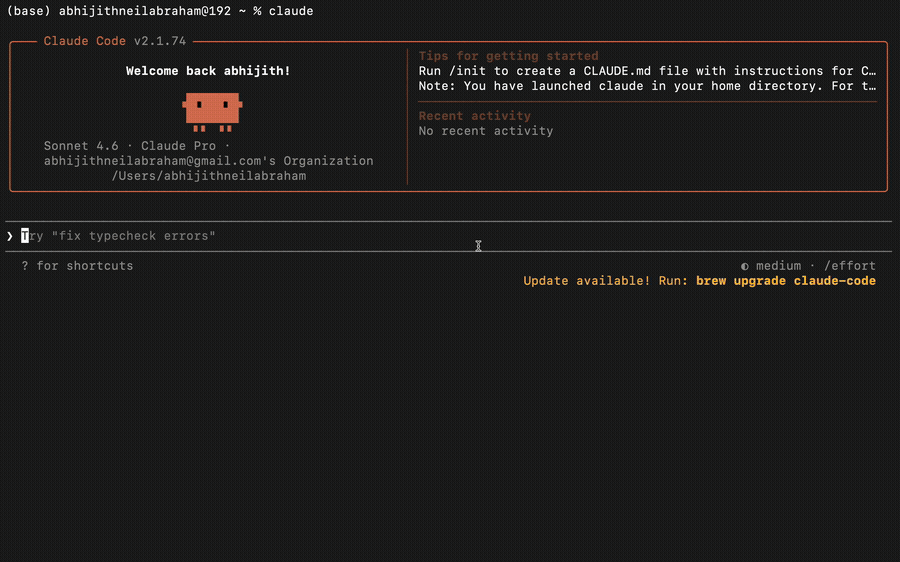The width and height of the screenshot is (900, 562).
Task: Click the "Run /init to create a CLAUDE.md" tip
Action: [x=647, y=71]
